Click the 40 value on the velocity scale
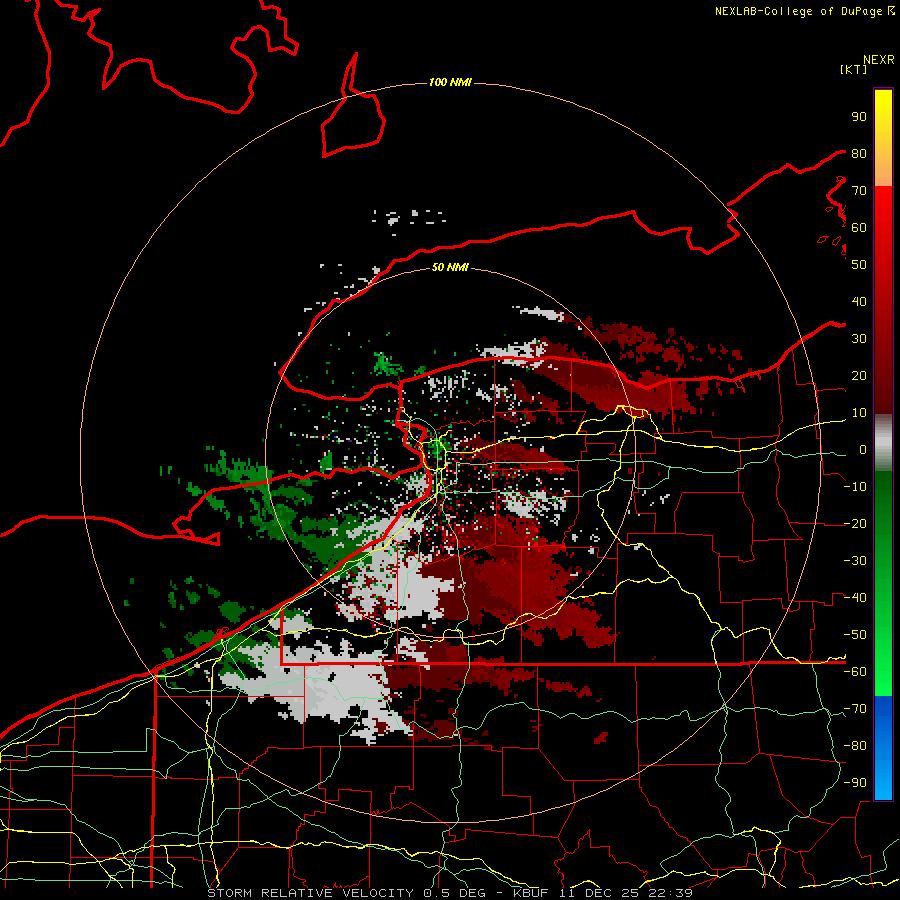The height and width of the screenshot is (900, 900). (x=859, y=301)
